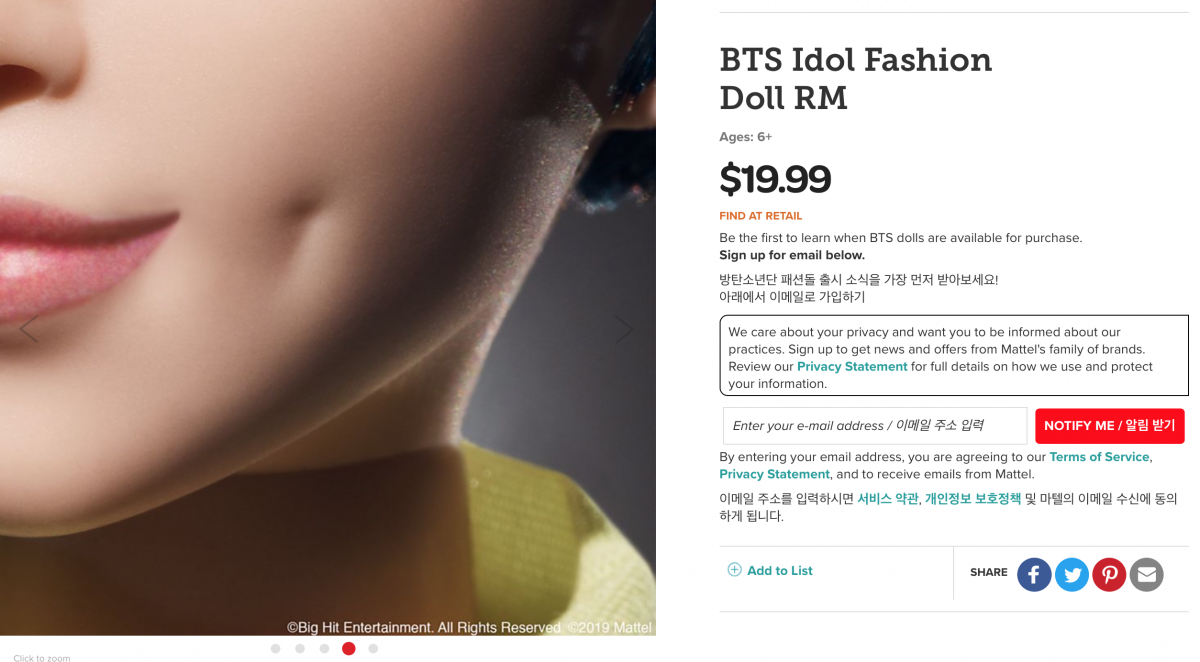Pin the doll on Pinterest
The image size is (1200, 662).
point(1109,575)
